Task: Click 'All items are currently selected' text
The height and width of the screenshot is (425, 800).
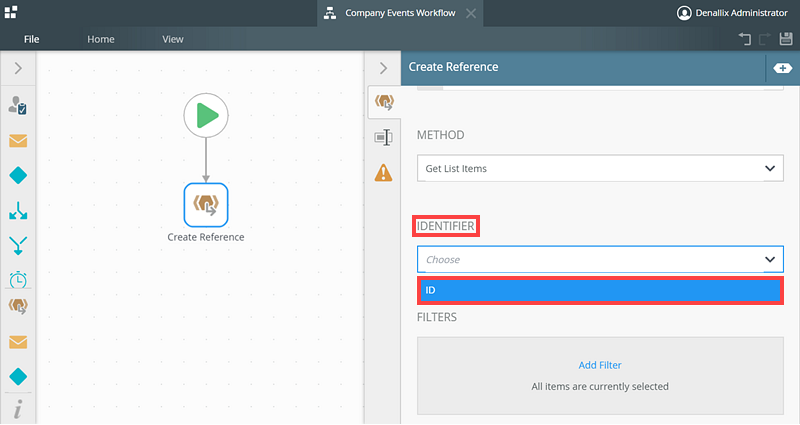Action: coord(600,387)
